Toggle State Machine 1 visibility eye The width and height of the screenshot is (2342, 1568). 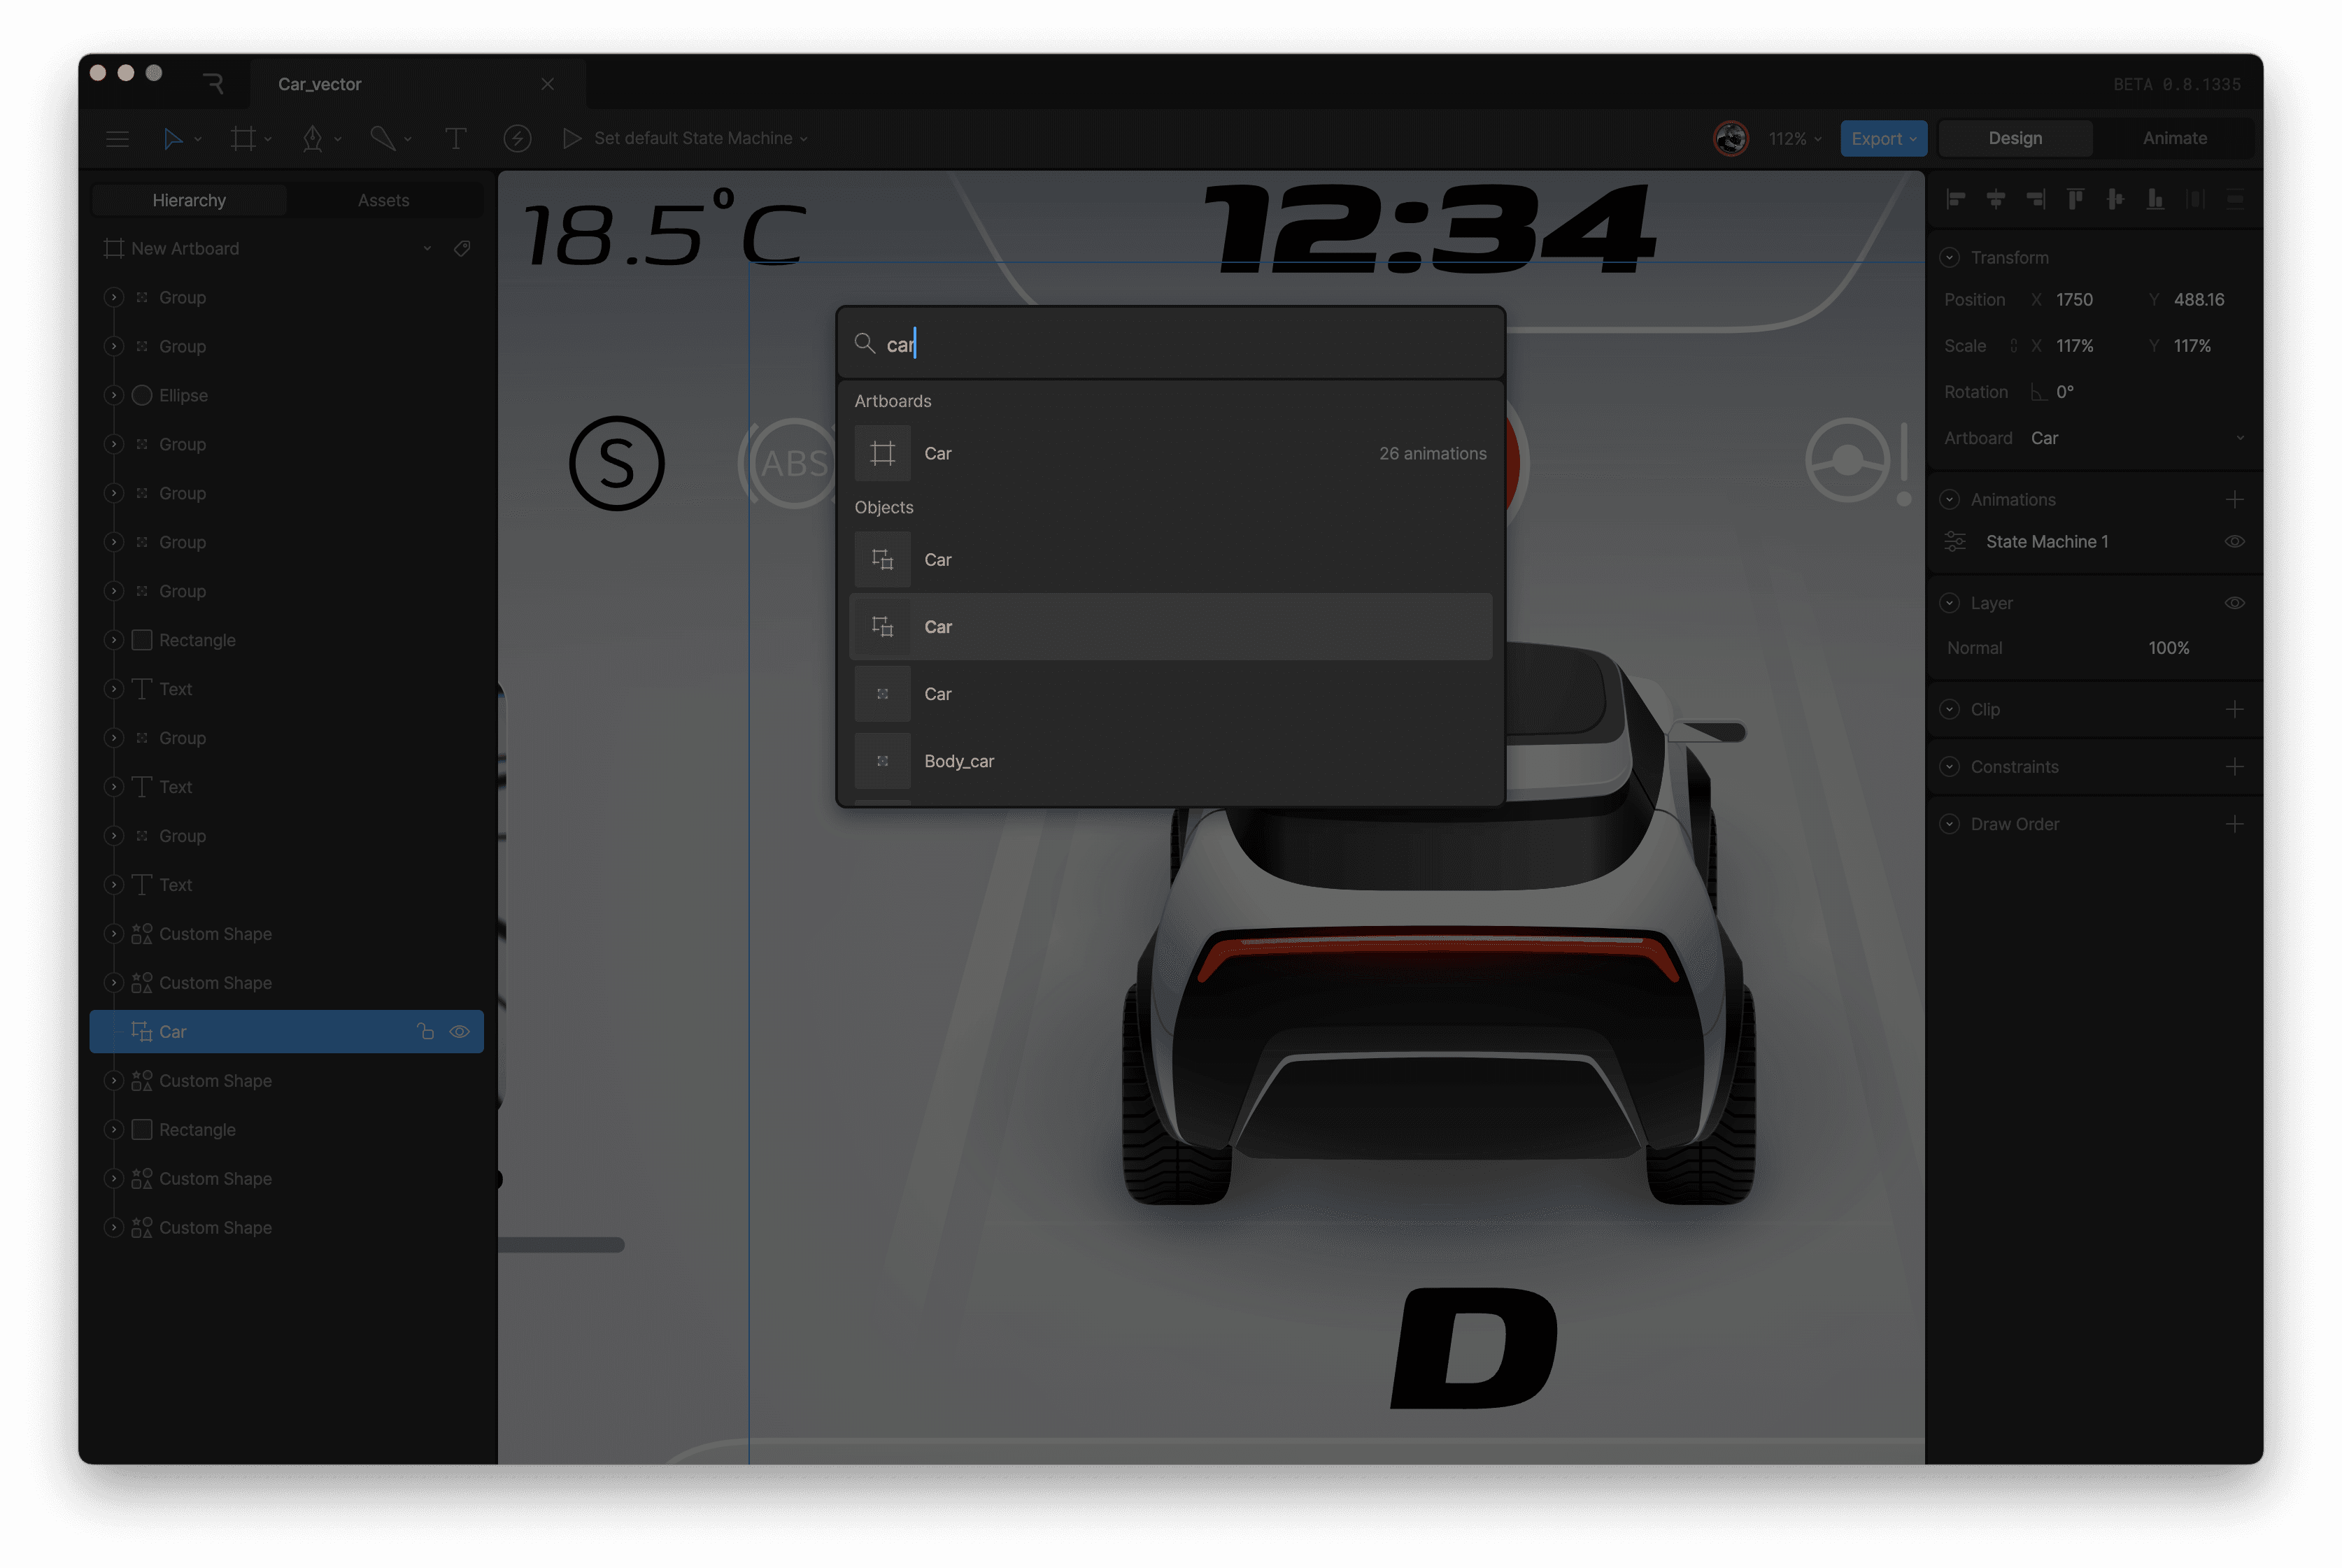[2234, 542]
